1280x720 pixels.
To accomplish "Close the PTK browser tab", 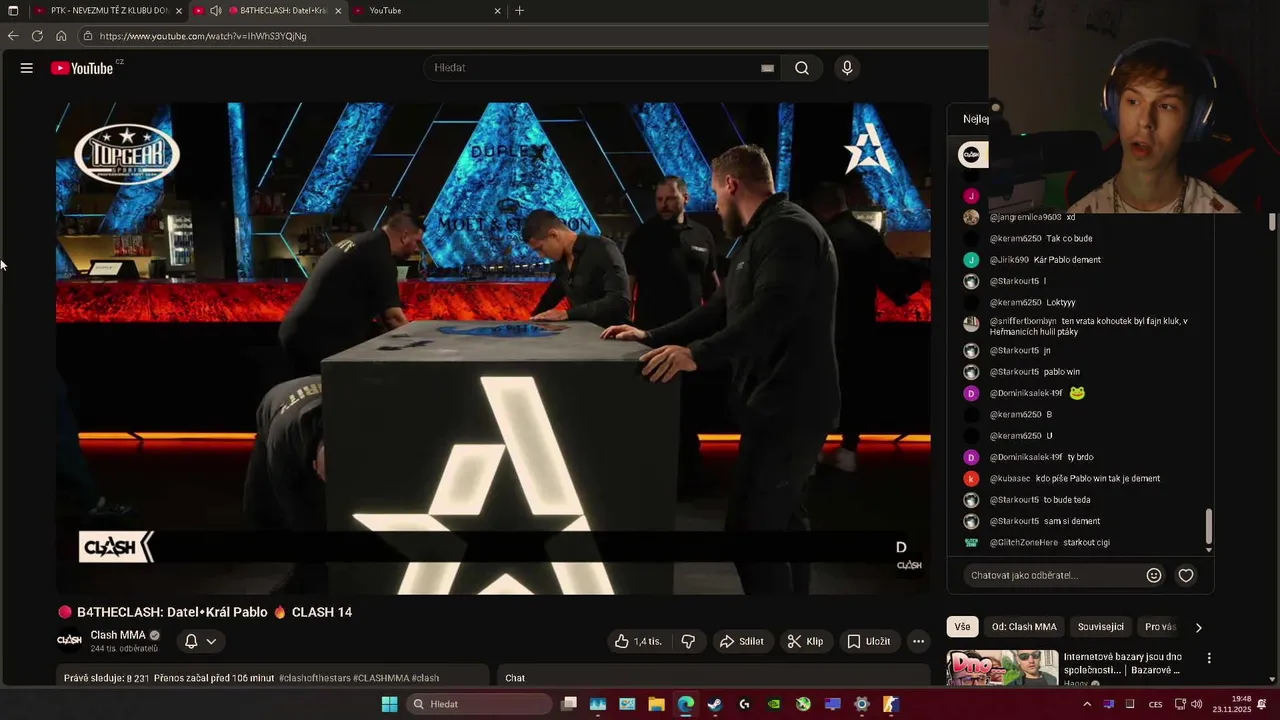I will [179, 11].
